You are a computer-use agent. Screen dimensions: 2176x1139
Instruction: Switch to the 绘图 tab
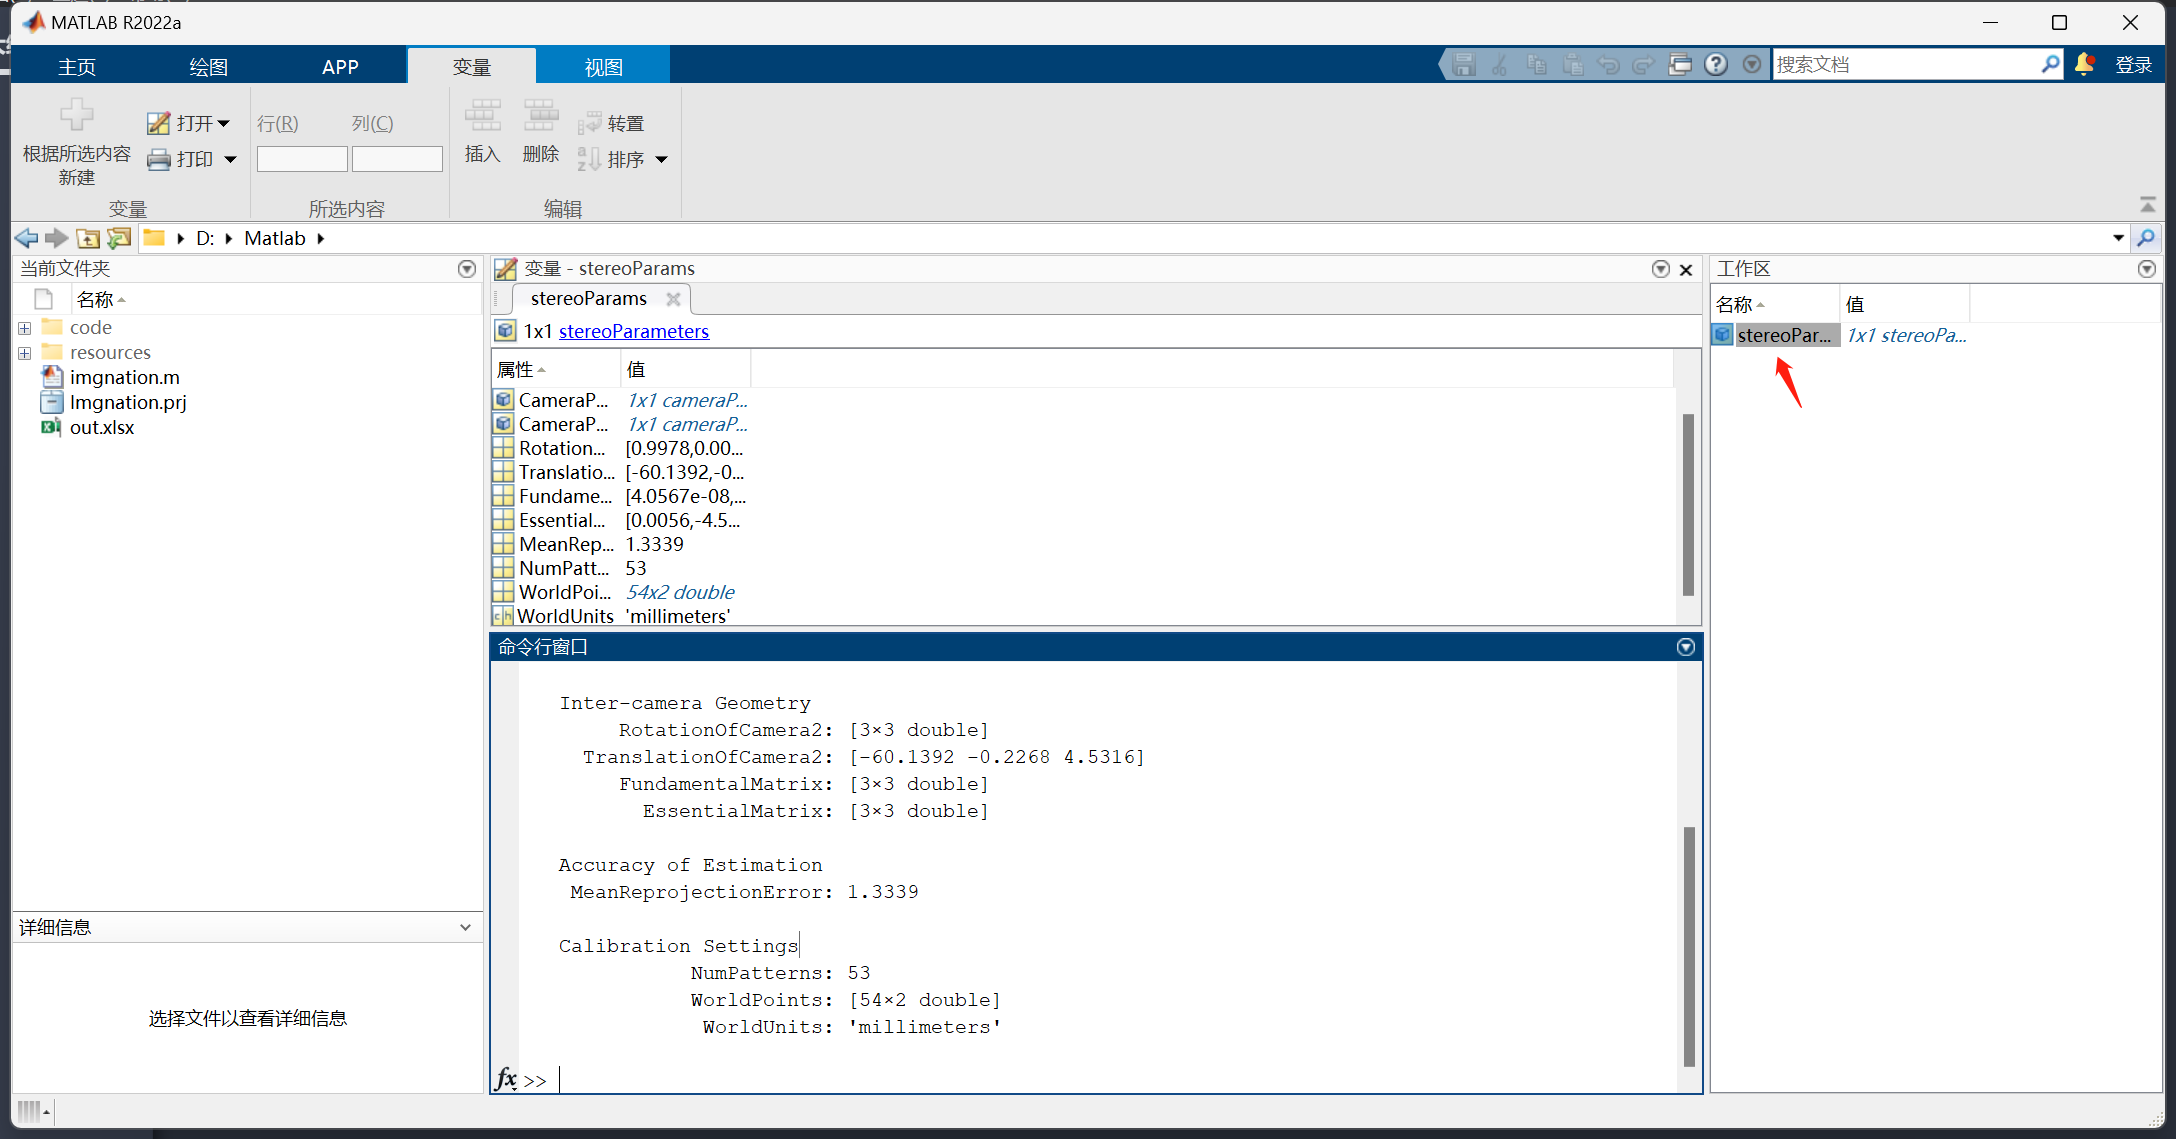(x=209, y=67)
